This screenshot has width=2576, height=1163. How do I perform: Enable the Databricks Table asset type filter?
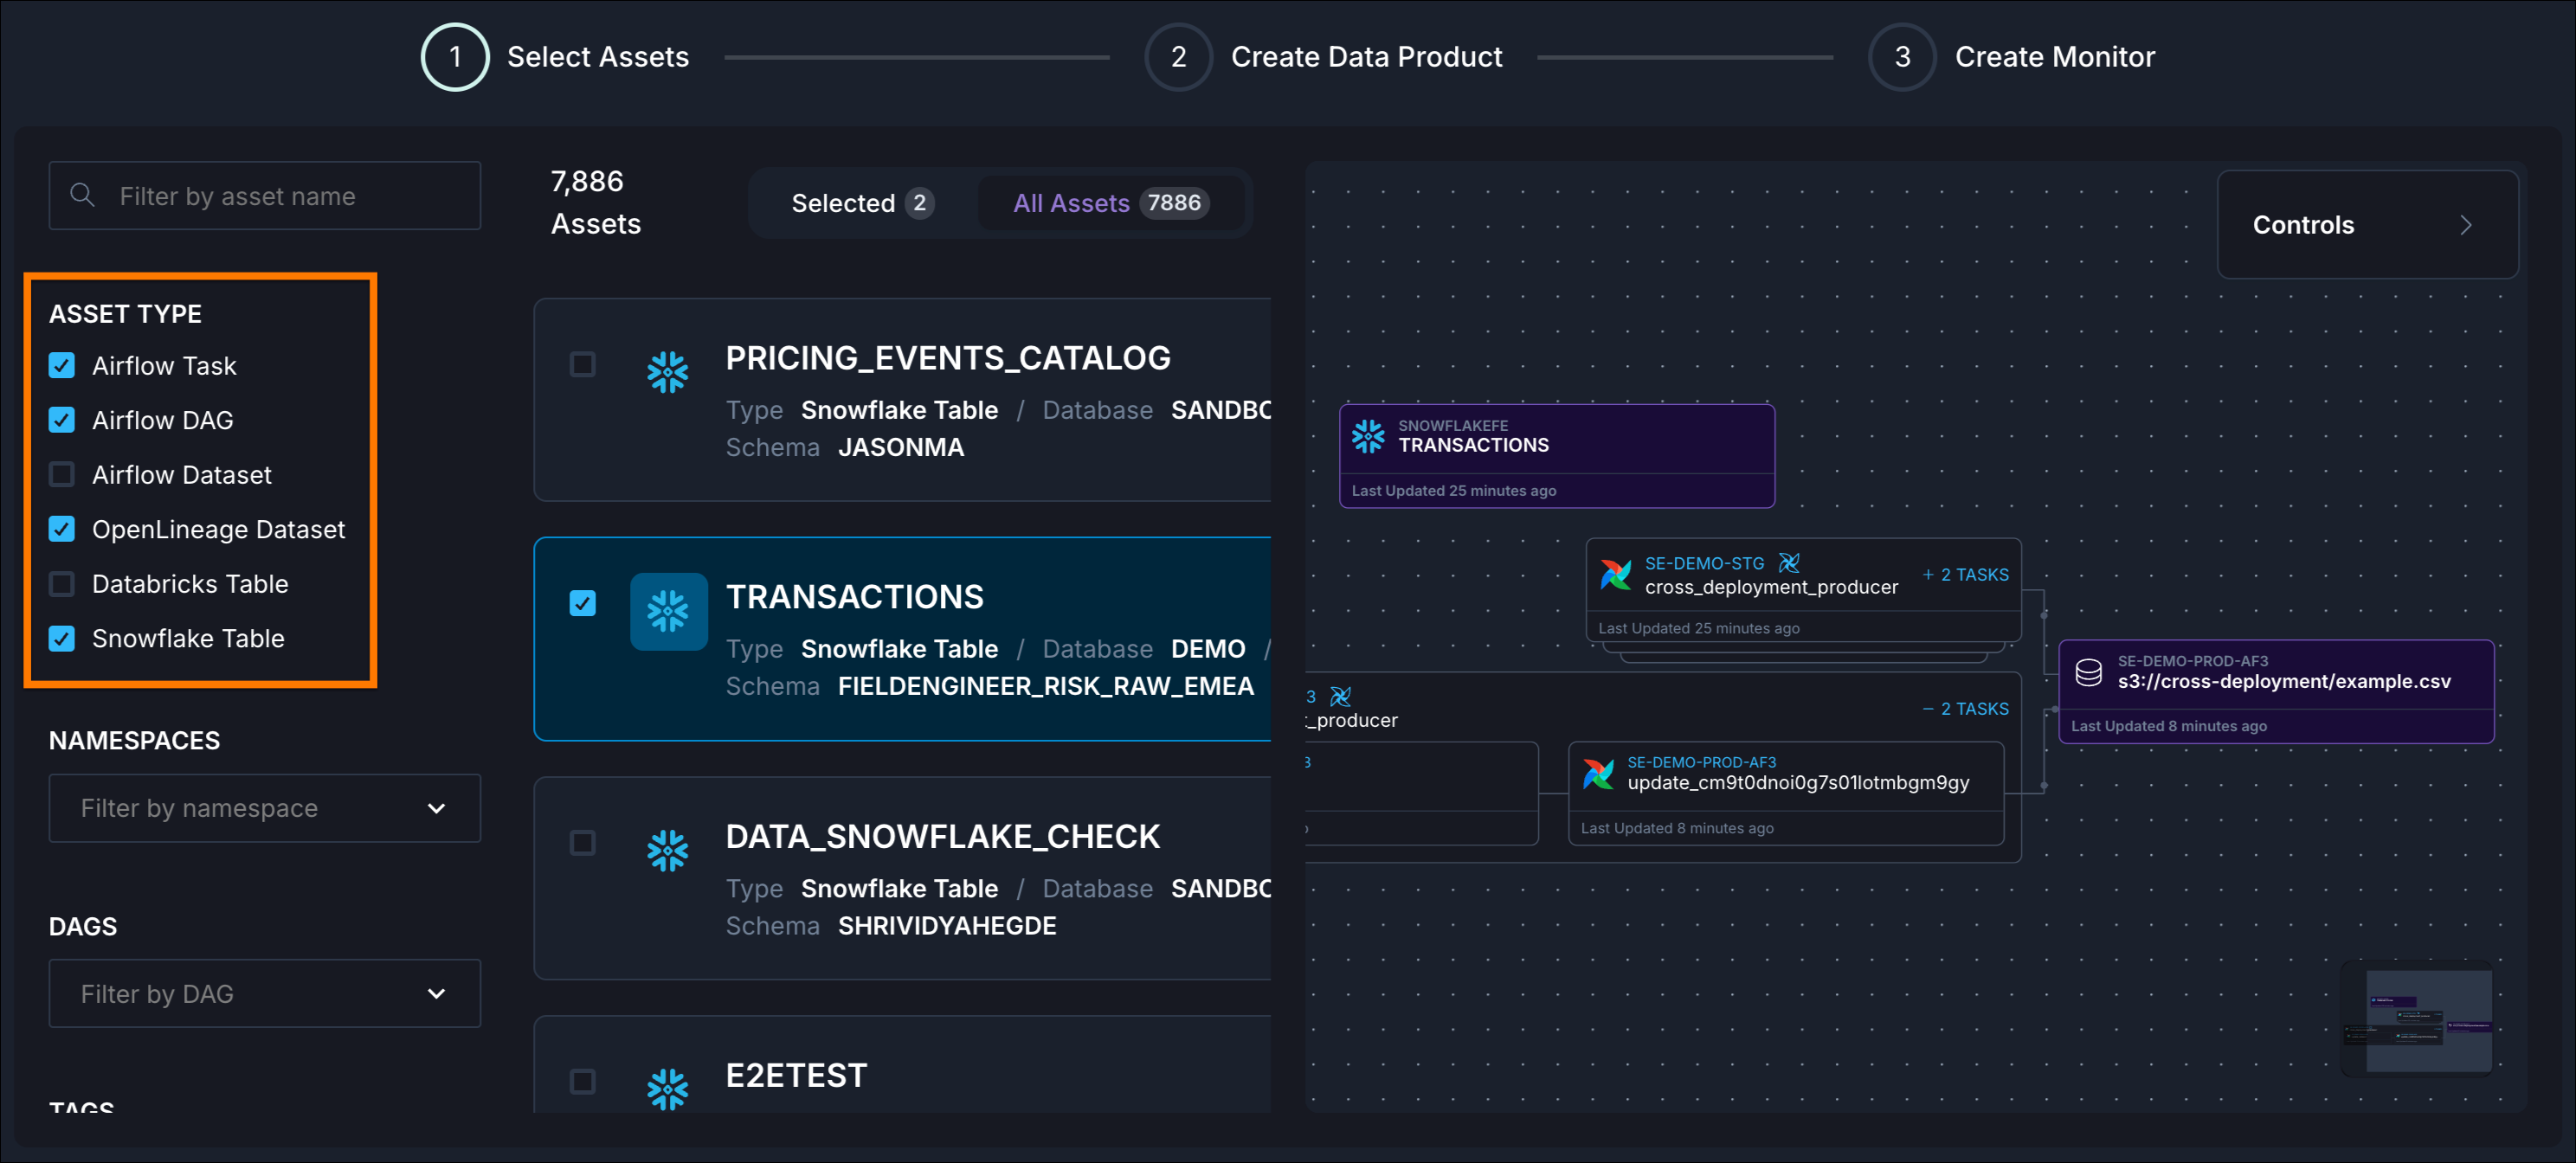click(x=61, y=584)
